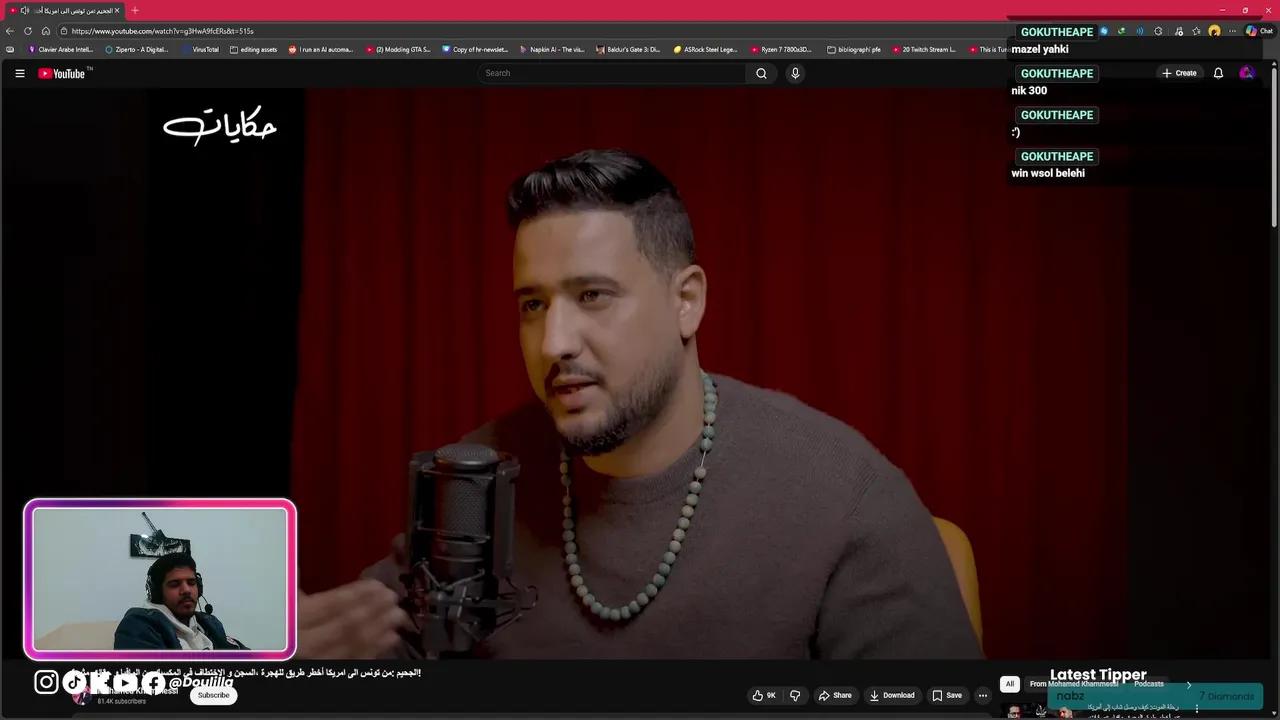This screenshot has width=1280, height=720.
Task: Mute the tab via its speaker icon
Action: pos(24,10)
